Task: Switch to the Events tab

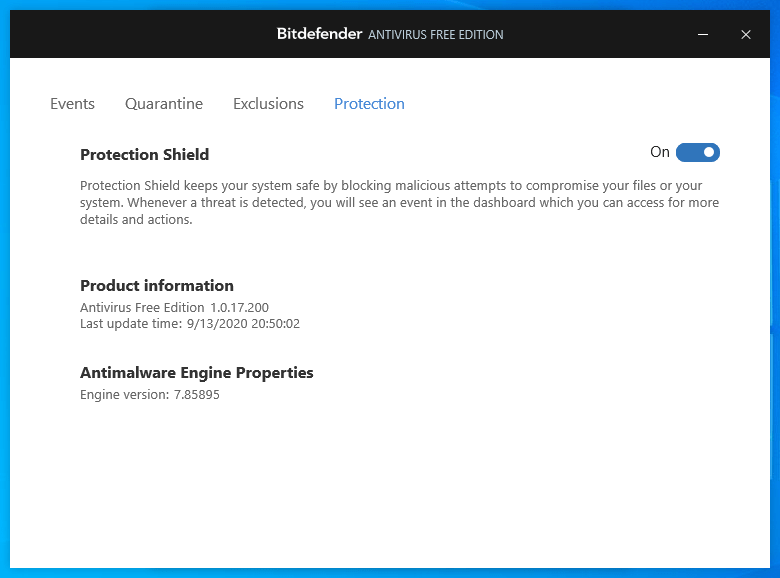Action: (72, 103)
